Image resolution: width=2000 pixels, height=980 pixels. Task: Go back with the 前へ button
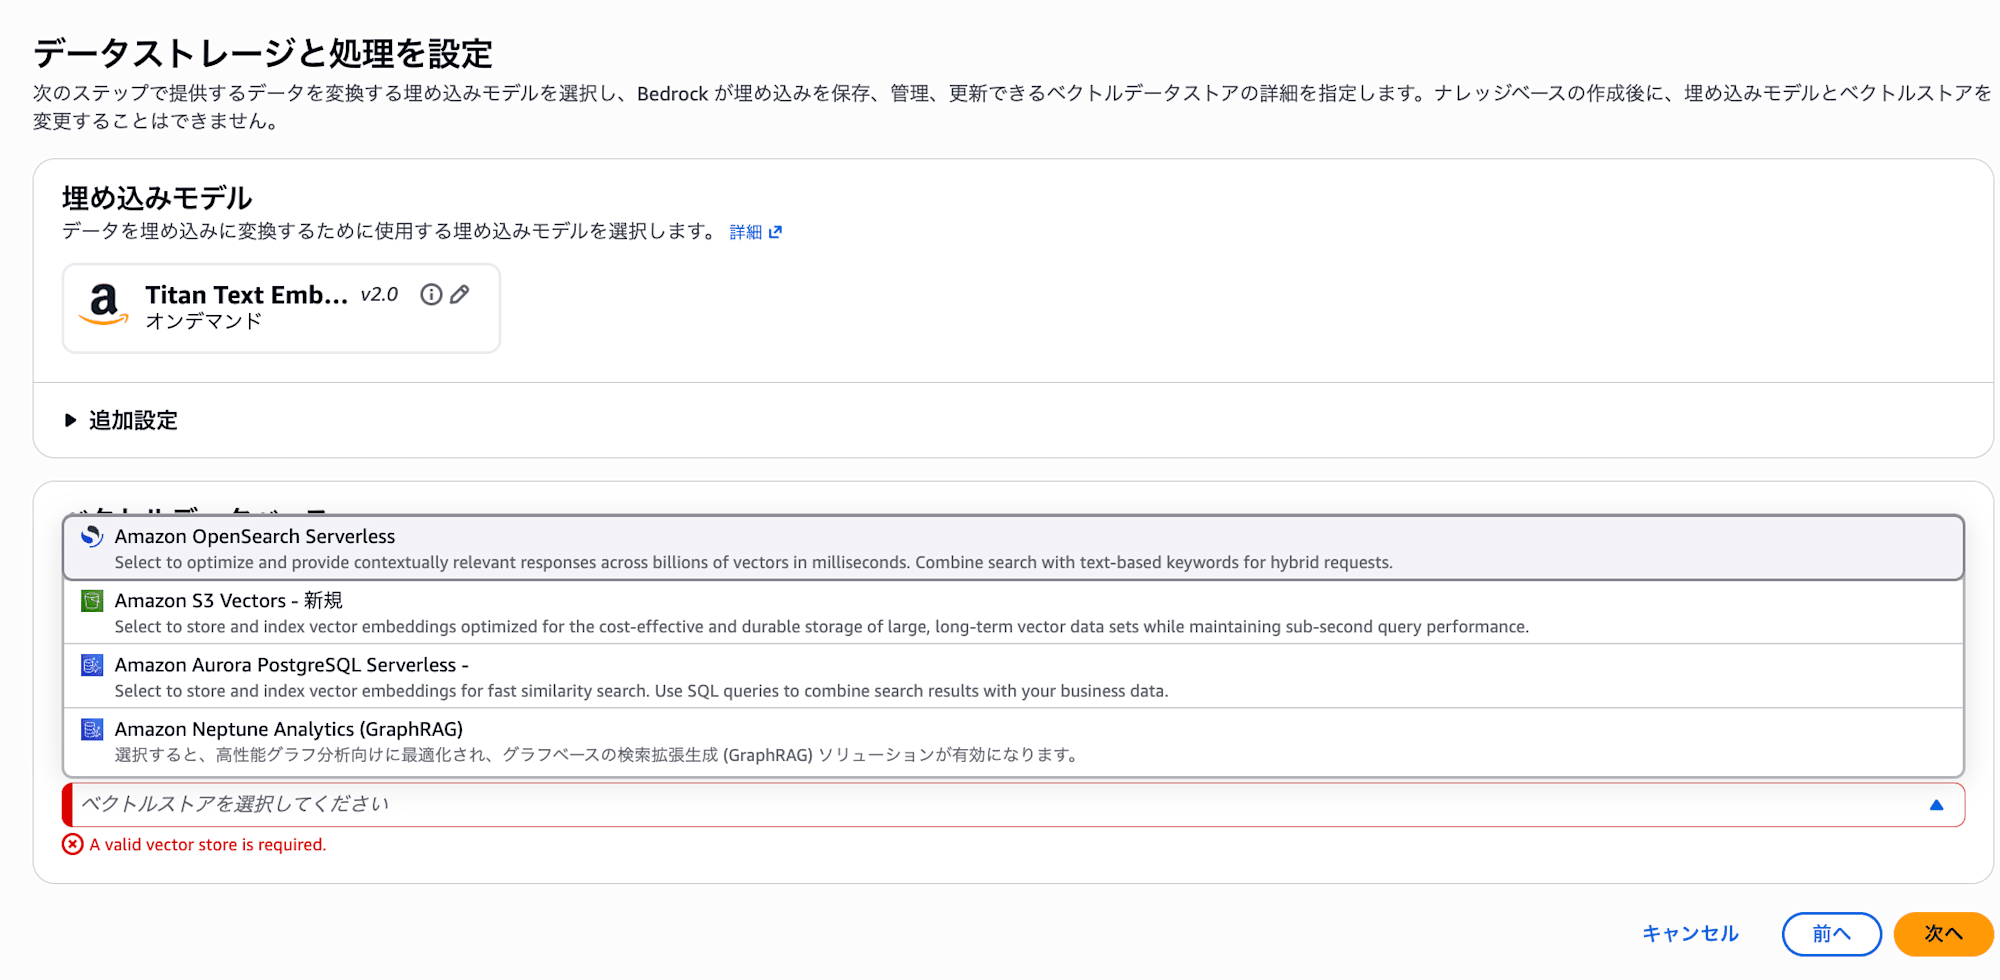(x=1831, y=934)
